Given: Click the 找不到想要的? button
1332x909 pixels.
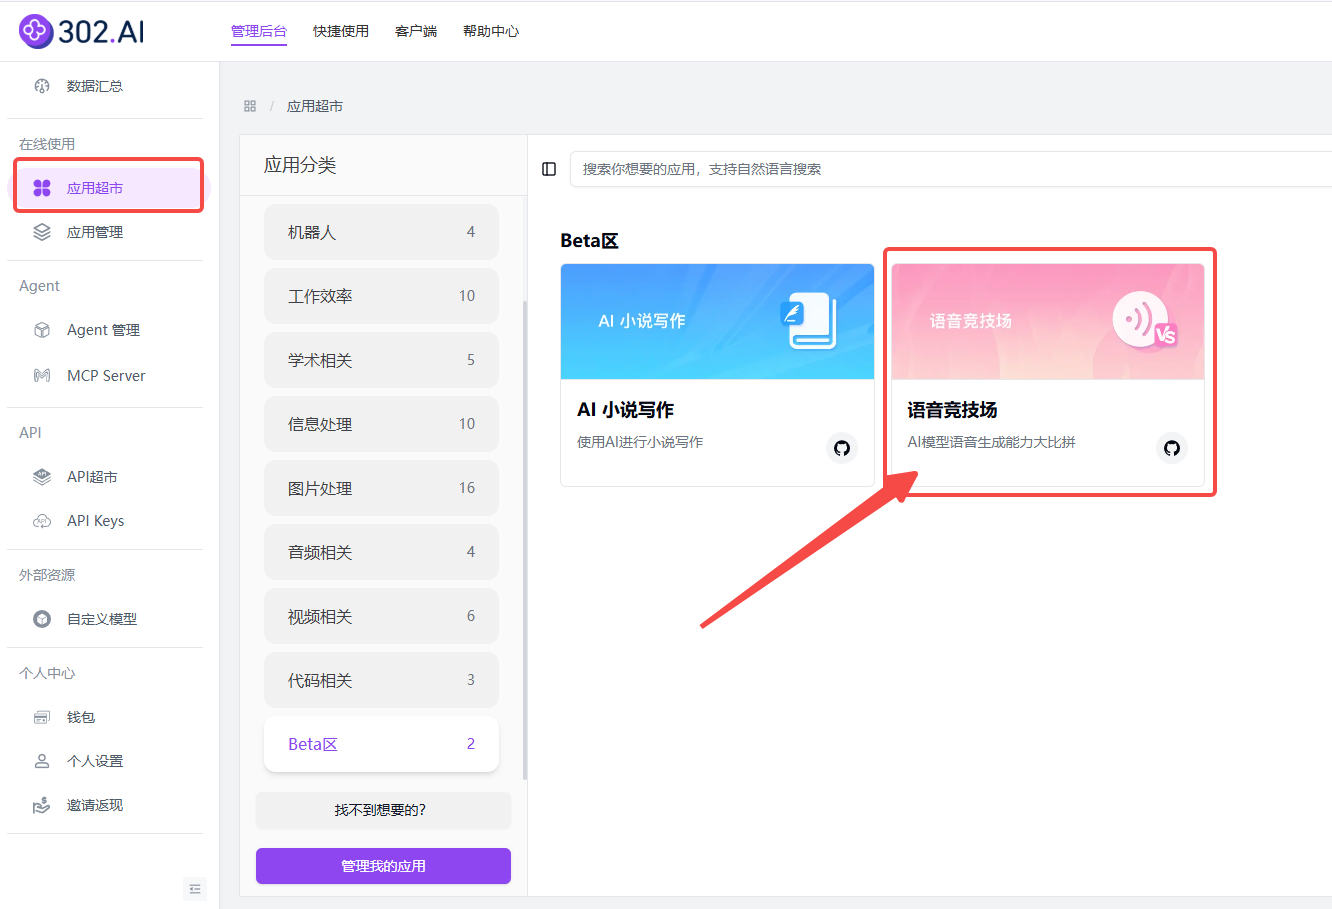Looking at the screenshot, I should pyautogui.click(x=383, y=810).
